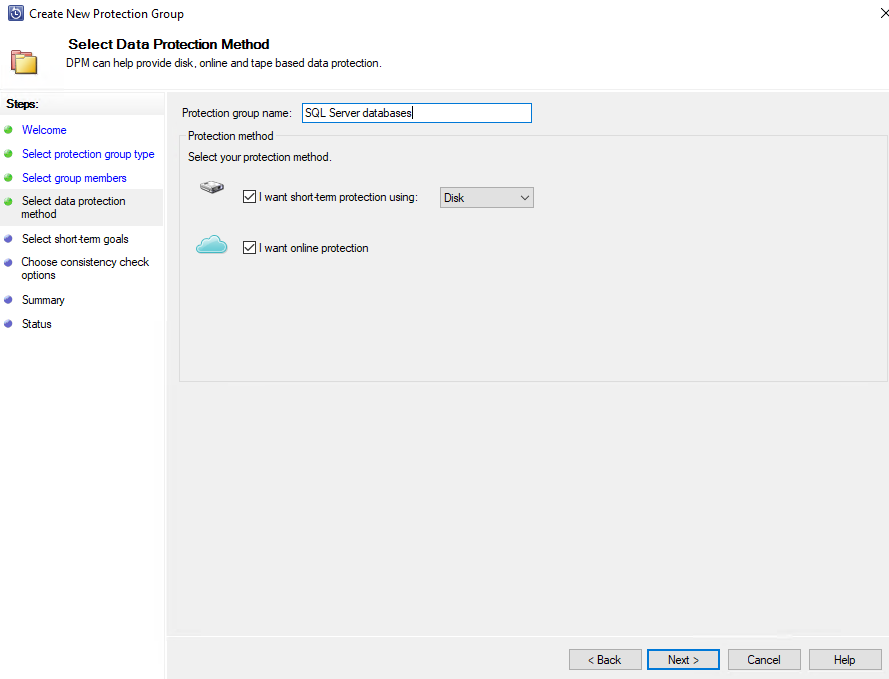Toggle the short-term protection checkbox
The height and width of the screenshot is (679, 889).
point(249,197)
